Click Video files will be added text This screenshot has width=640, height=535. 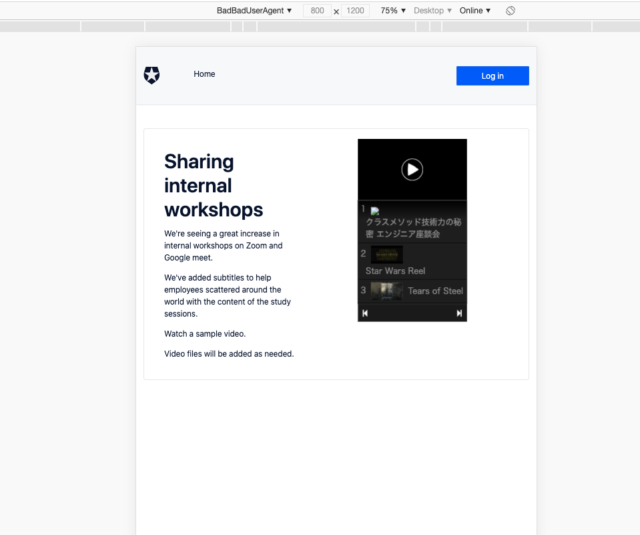[x=229, y=354]
